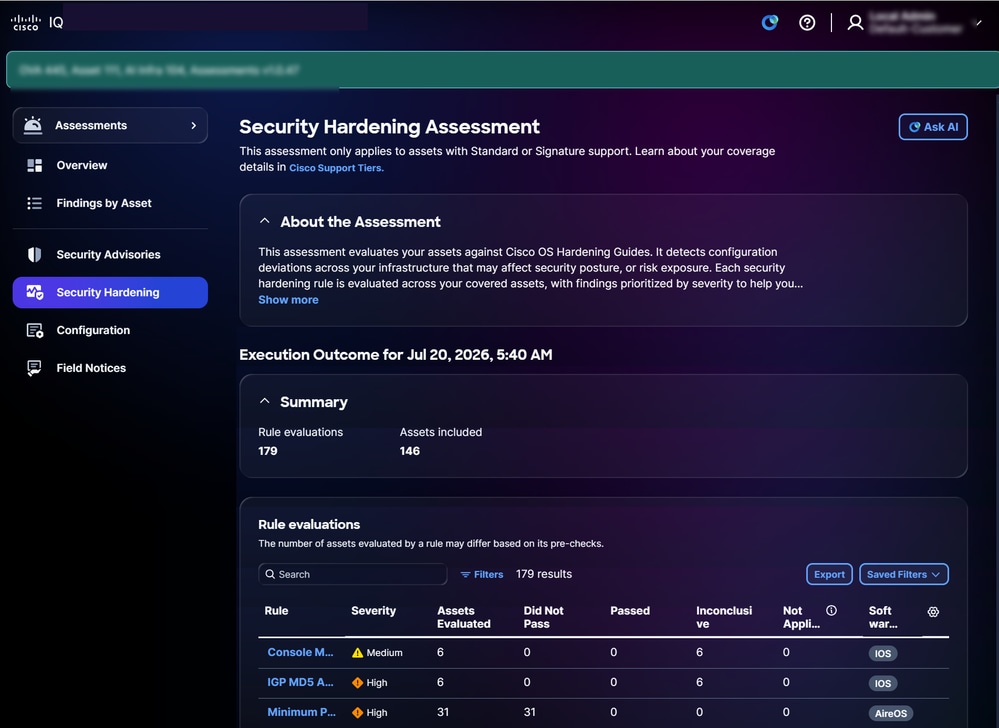
Task: Collapse the About the Assessment section
Action: click(264, 221)
